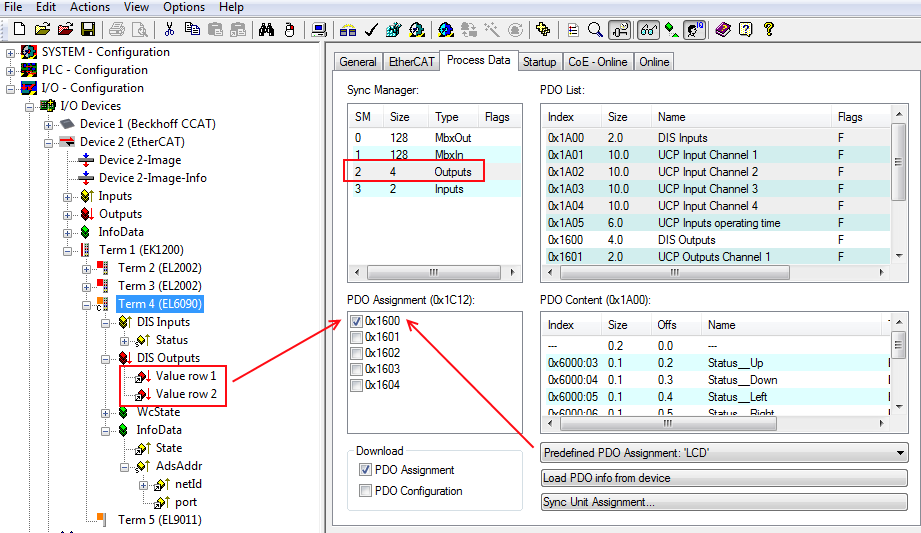921x533 pixels.
Task: Check the 0x1601 PDO assignment checkbox
Action: pos(356,337)
